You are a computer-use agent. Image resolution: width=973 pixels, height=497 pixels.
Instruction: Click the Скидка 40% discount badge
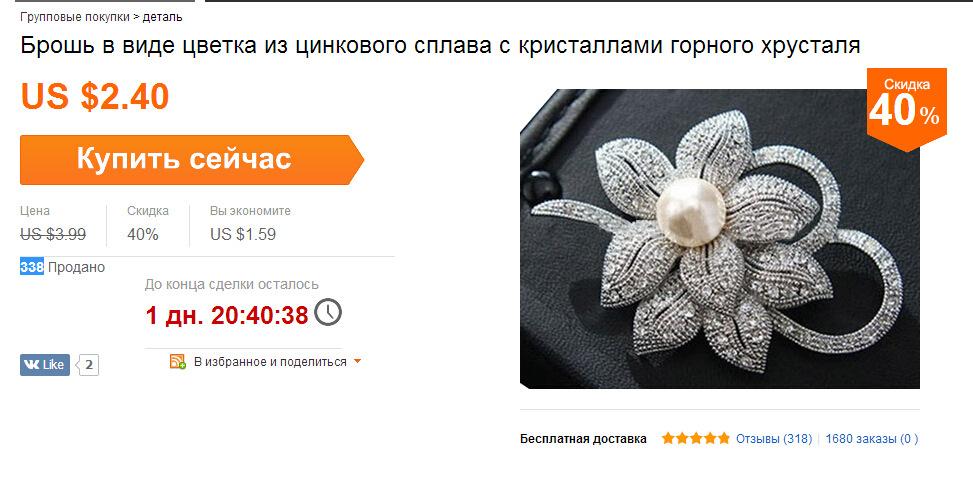tap(907, 108)
